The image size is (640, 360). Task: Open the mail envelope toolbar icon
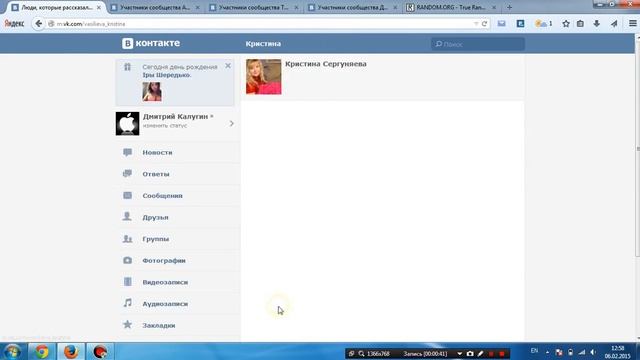501,24
